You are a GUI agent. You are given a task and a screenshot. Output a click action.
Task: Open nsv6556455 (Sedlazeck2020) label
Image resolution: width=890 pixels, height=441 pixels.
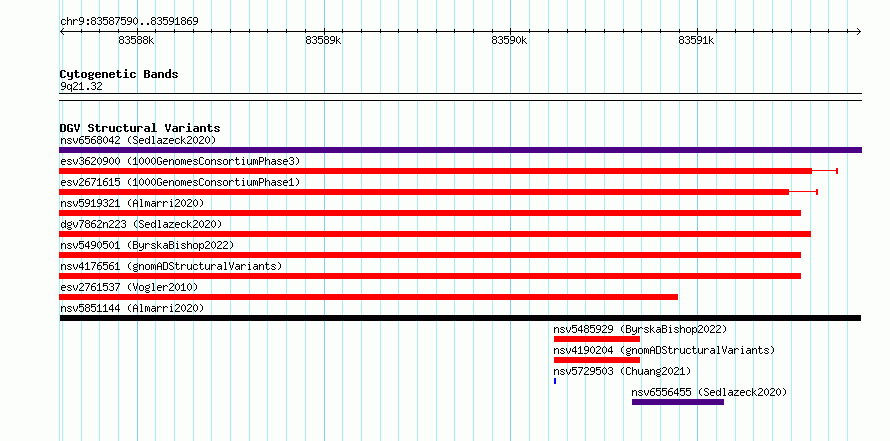(710, 392)
